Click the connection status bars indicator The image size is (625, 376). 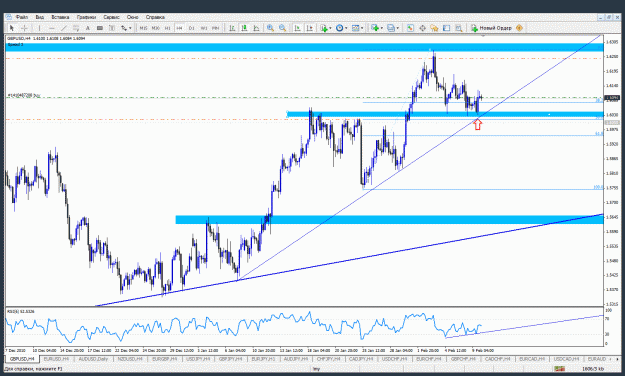(560, 369)
